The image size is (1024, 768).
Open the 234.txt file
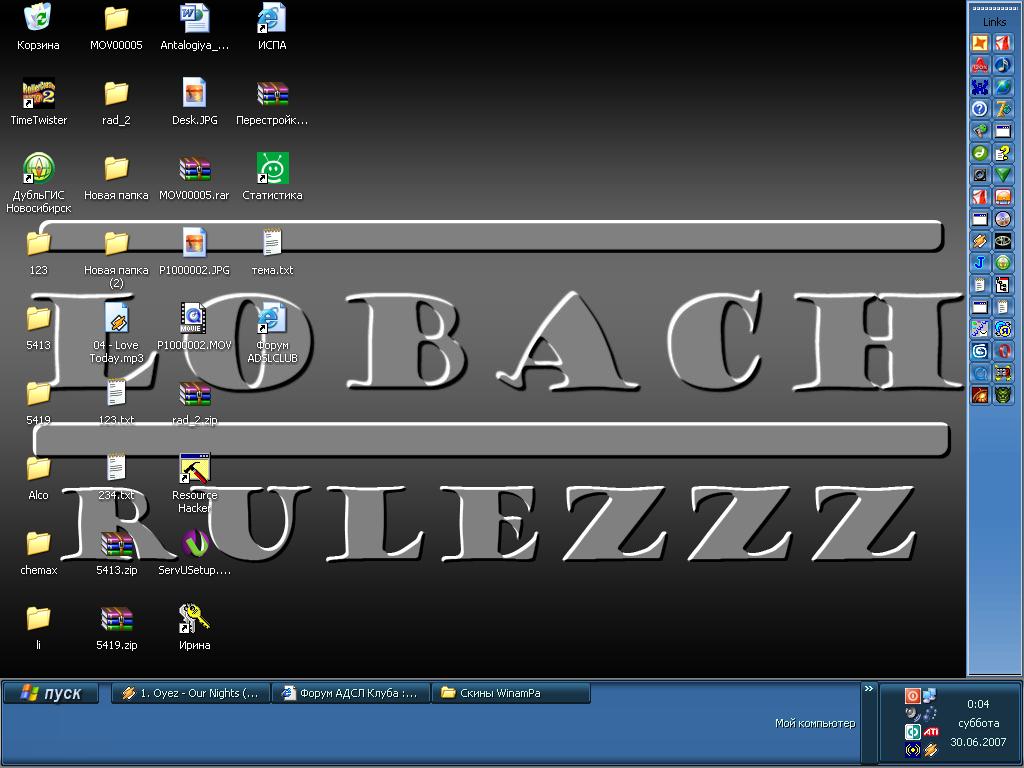(x=116, y=477)
